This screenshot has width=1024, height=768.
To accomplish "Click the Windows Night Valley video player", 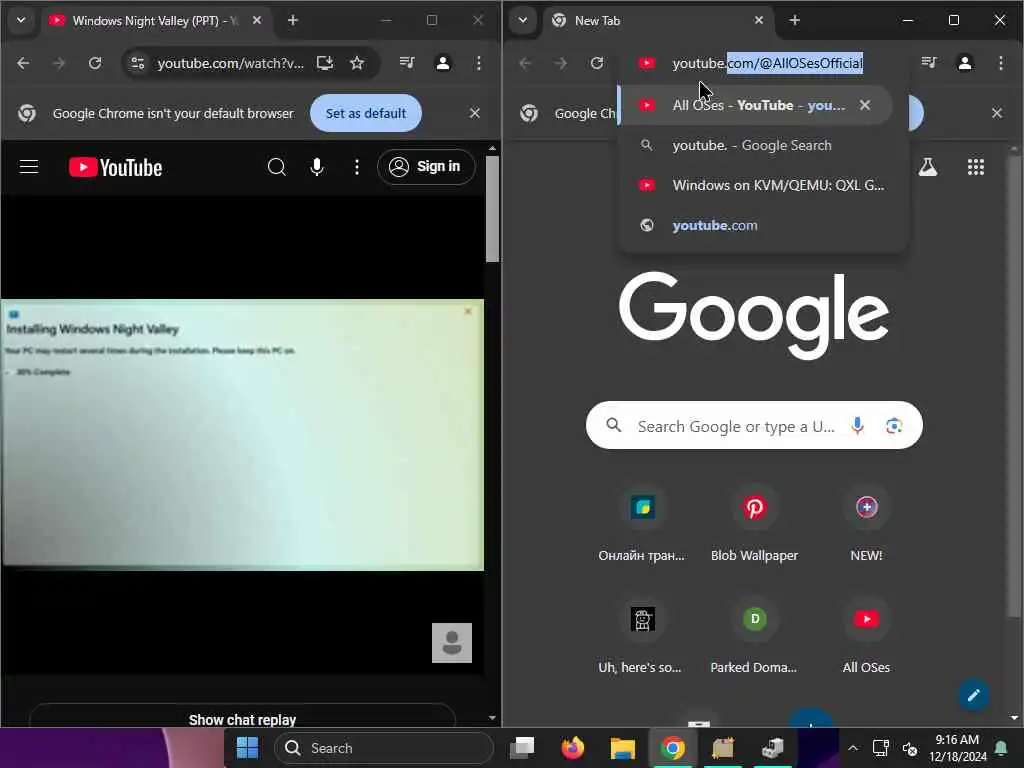I will (x=242, y=434).
